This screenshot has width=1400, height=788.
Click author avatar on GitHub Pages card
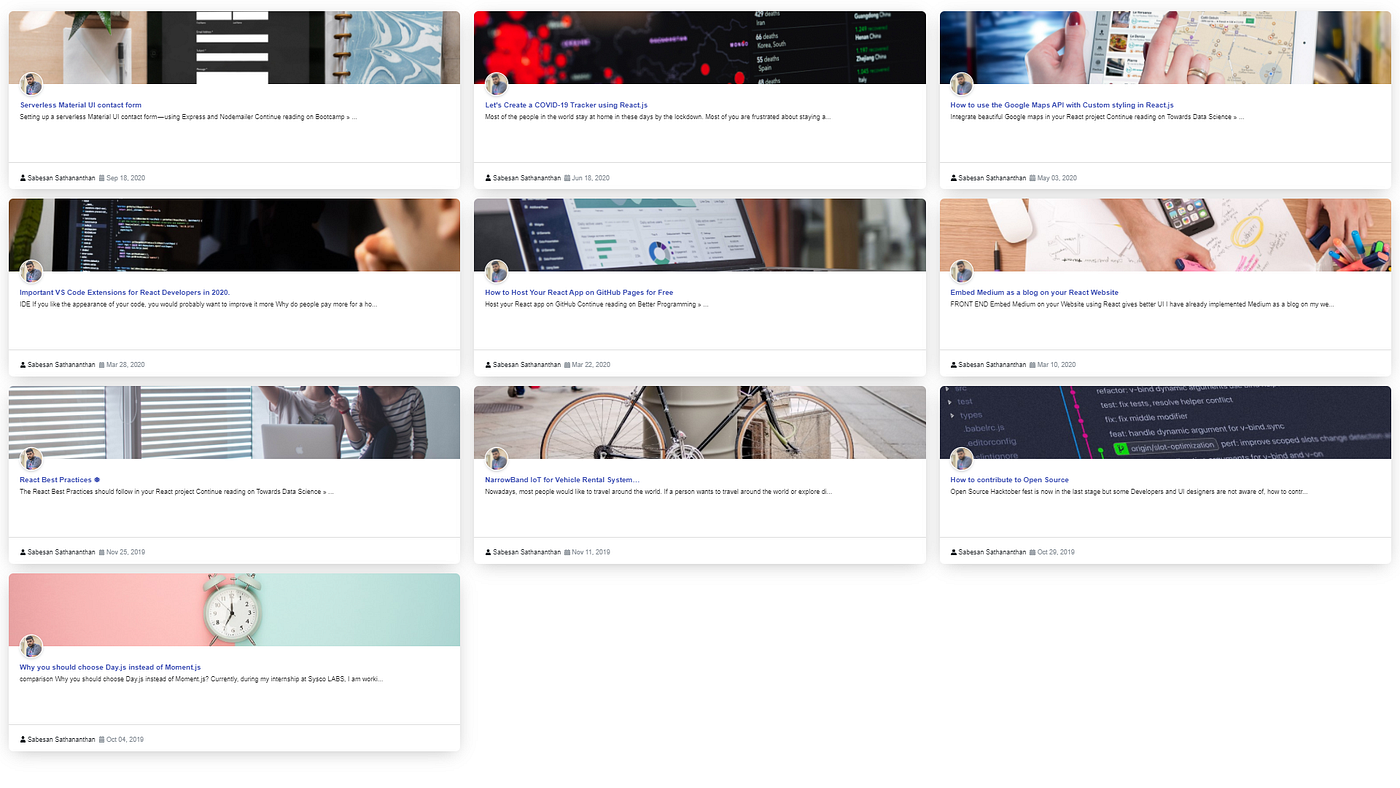(496, 271)
